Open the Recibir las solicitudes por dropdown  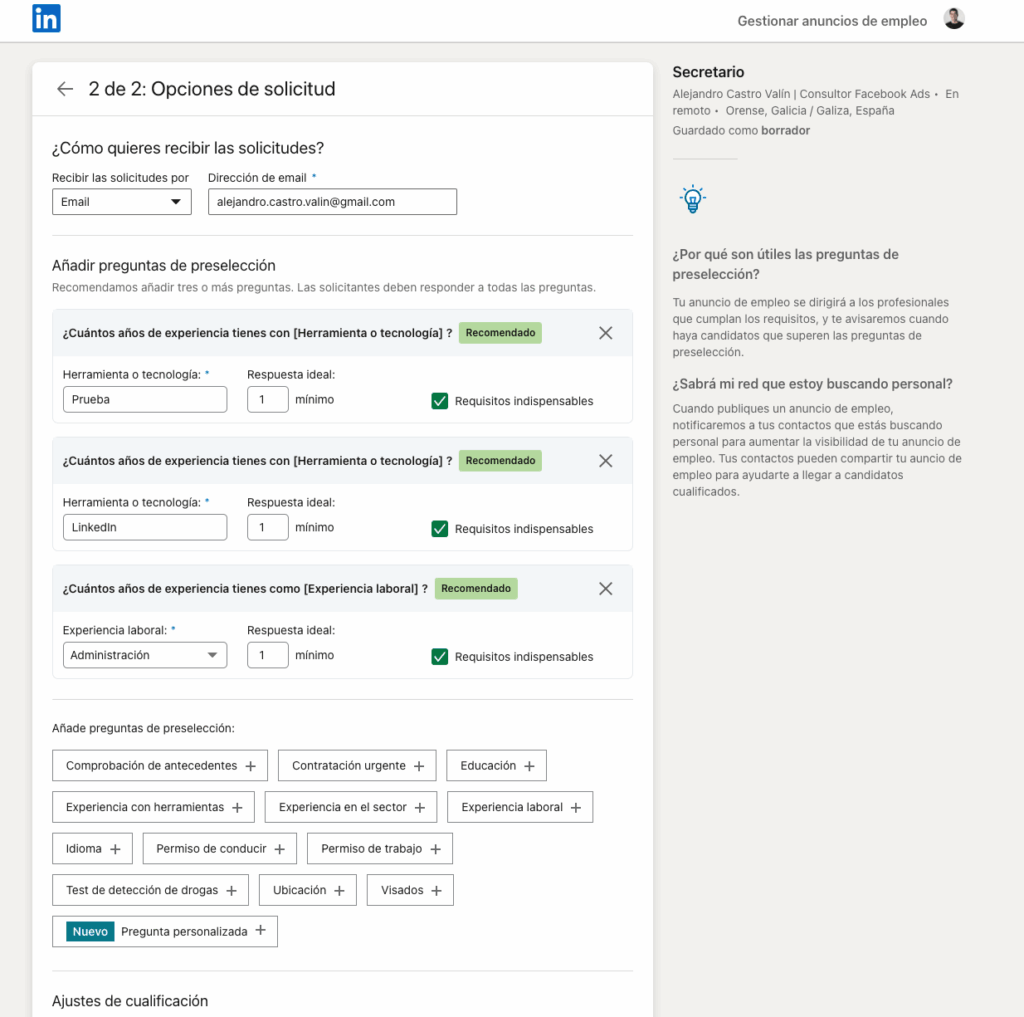[x=121, y=201]
